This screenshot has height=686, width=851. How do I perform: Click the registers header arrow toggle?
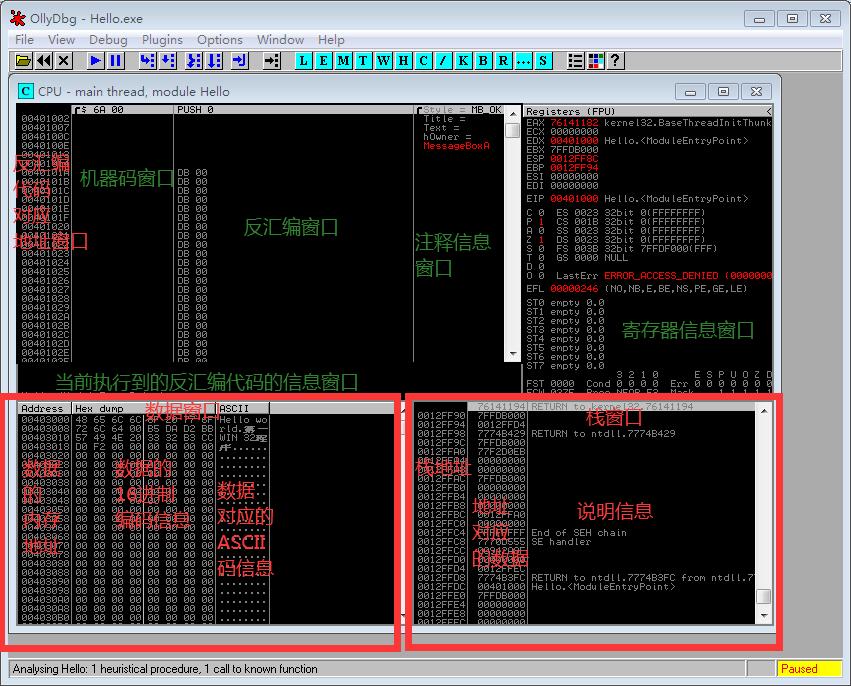pos(769,111)
